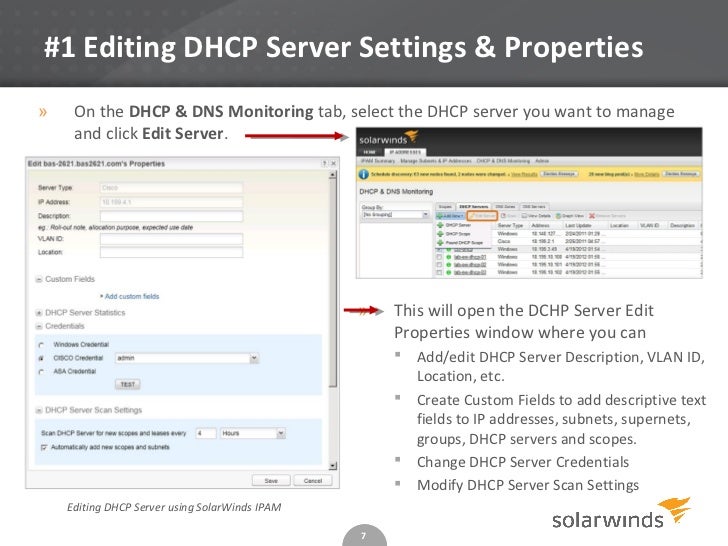Collapse the Credentials section
Image resolution: width=728 pixels, height=546 pixels.
(x=39, y=326)
